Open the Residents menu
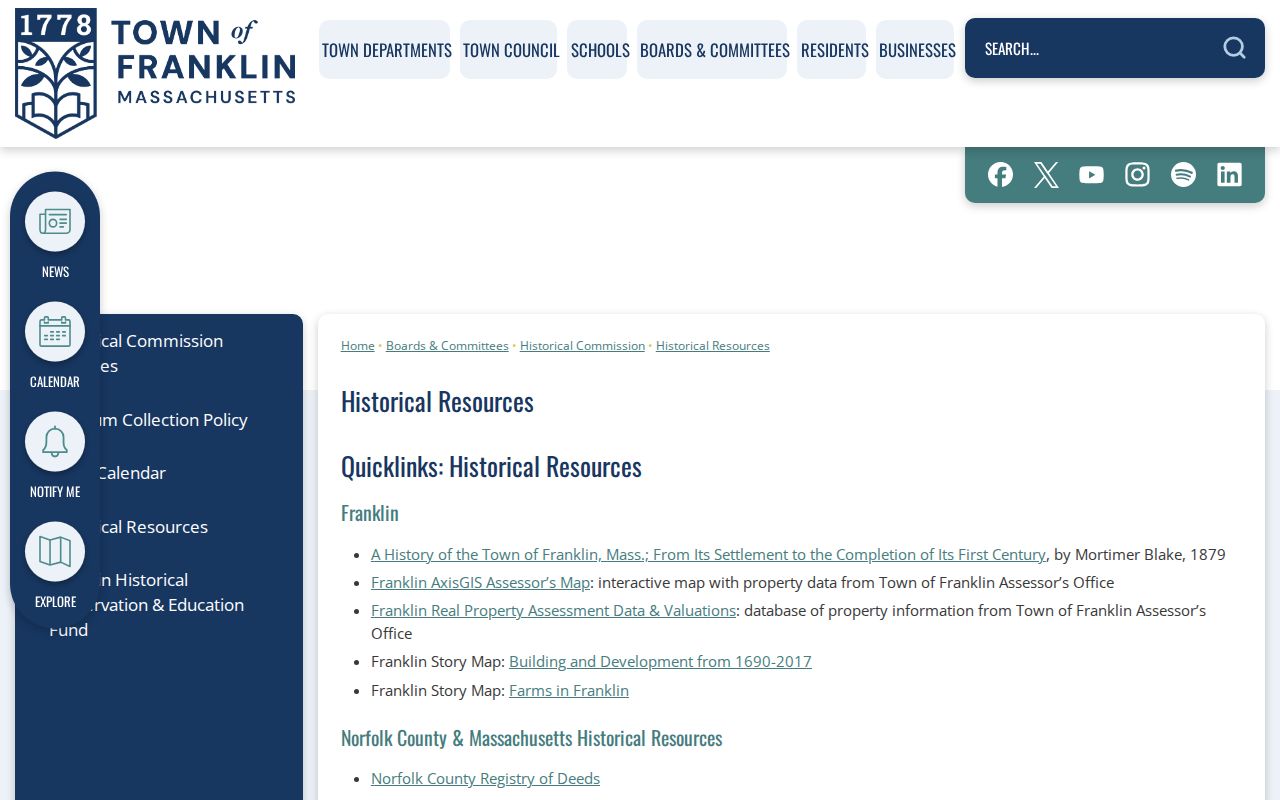1280x800 pixels. (x=834, y=50)
